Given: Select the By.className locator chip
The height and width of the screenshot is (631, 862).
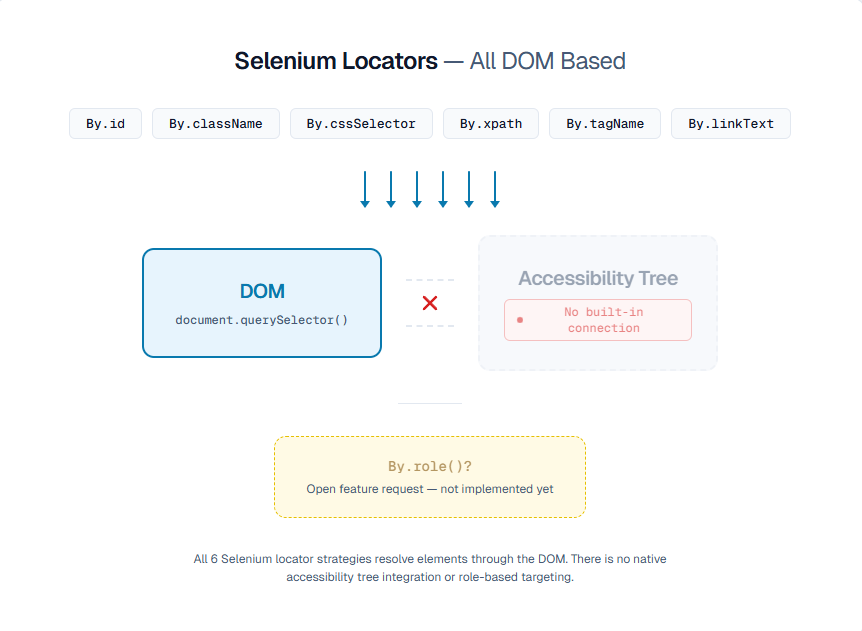Looking at the screenshot, I should [216, 124].
